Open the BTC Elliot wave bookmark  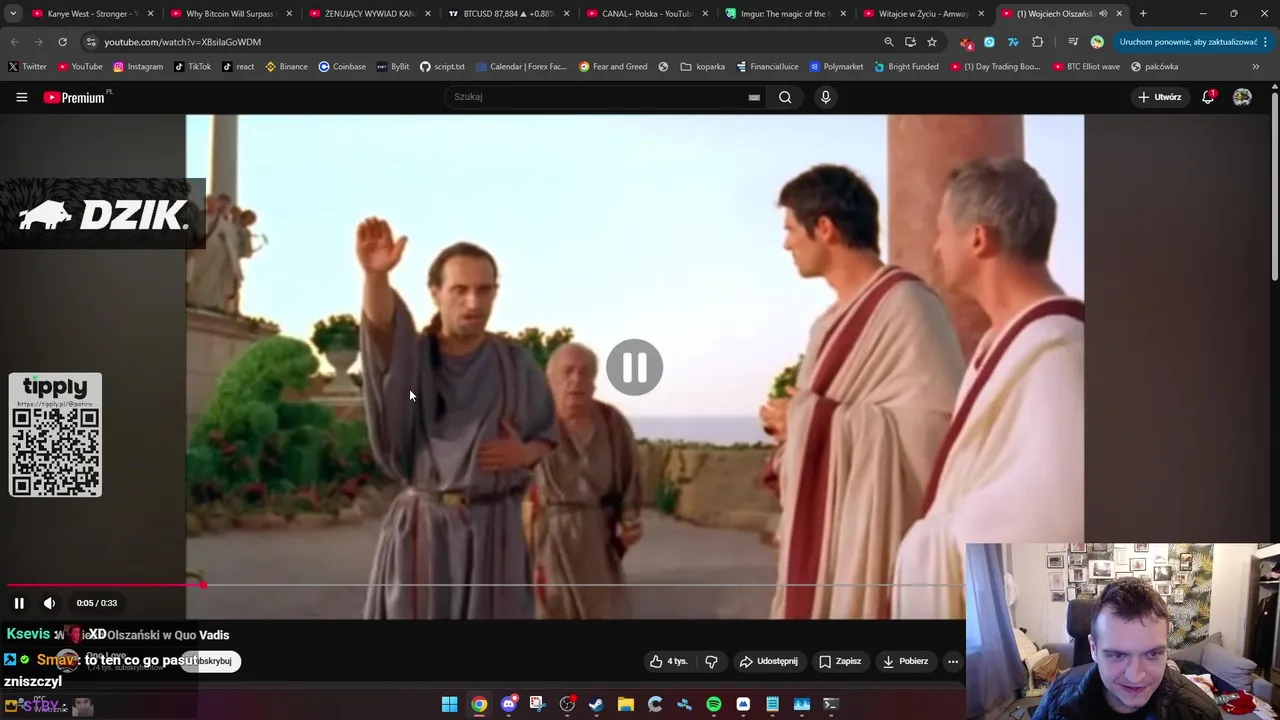point(1087,67)
